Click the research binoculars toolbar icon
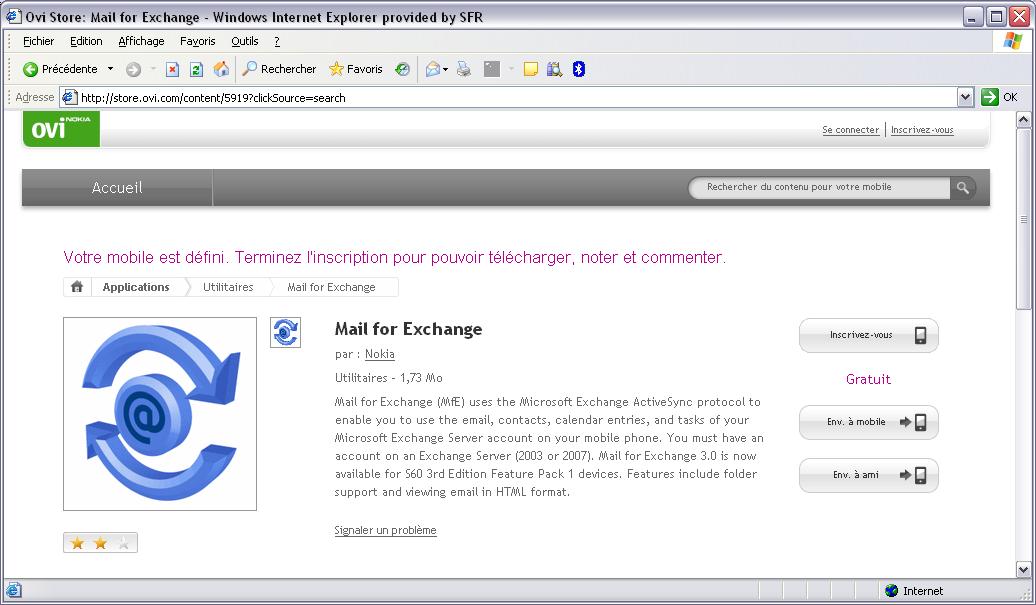 point(554,69)
